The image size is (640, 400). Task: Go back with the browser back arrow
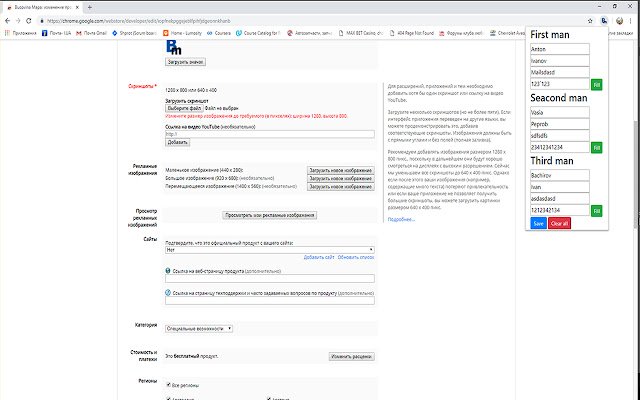click(x=7, y=21)
